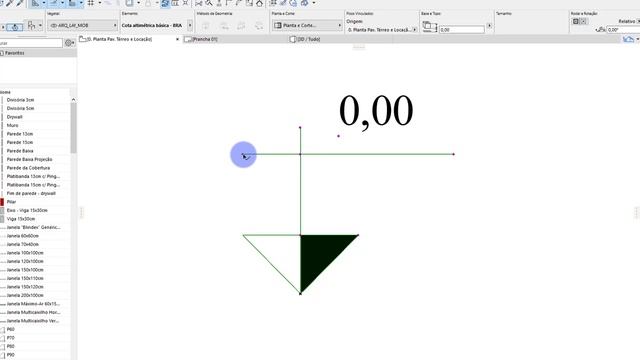
Task: Expand the Planta e Corte flyout arrow
Action: (x=340, y=25)
